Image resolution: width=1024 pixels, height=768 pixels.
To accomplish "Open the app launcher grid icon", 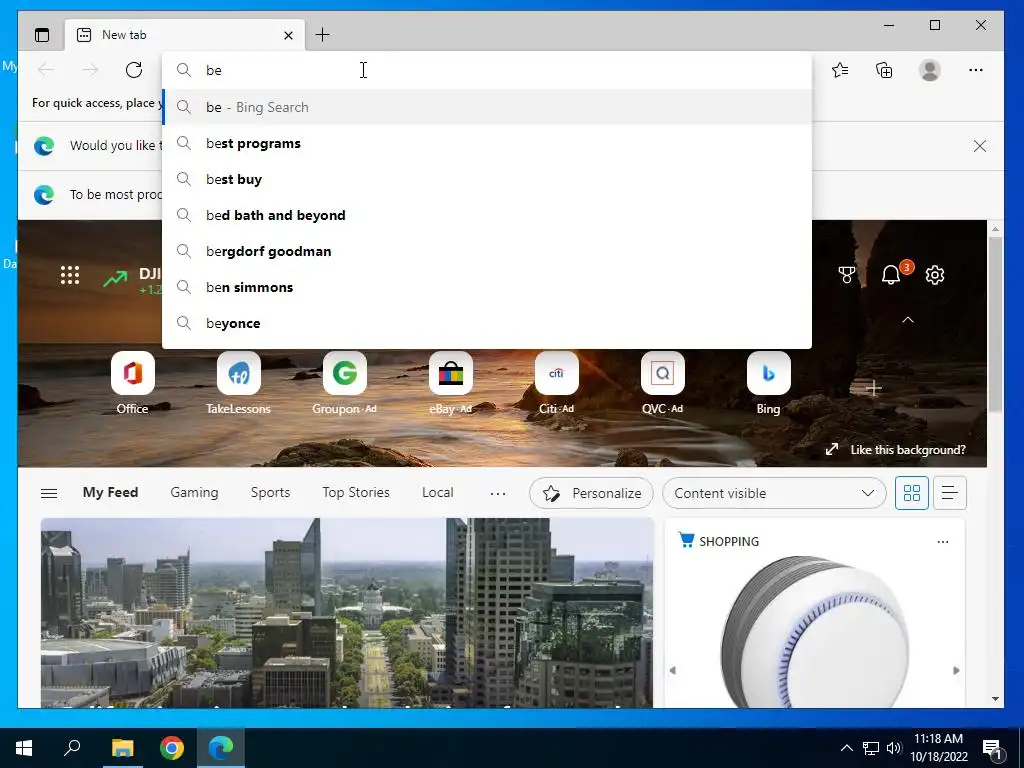I will click(x=70, y=275).
